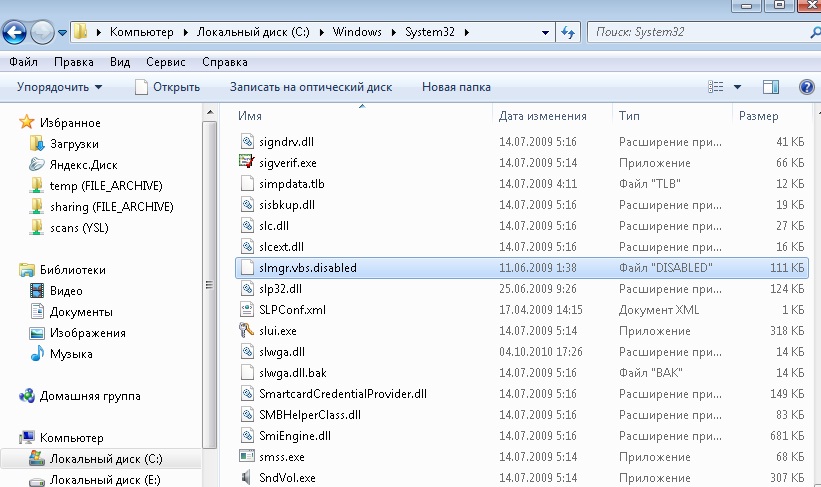Click navigation pane scrollbar up arrow
Screen dimensions: 821x487
click(209, 112)
